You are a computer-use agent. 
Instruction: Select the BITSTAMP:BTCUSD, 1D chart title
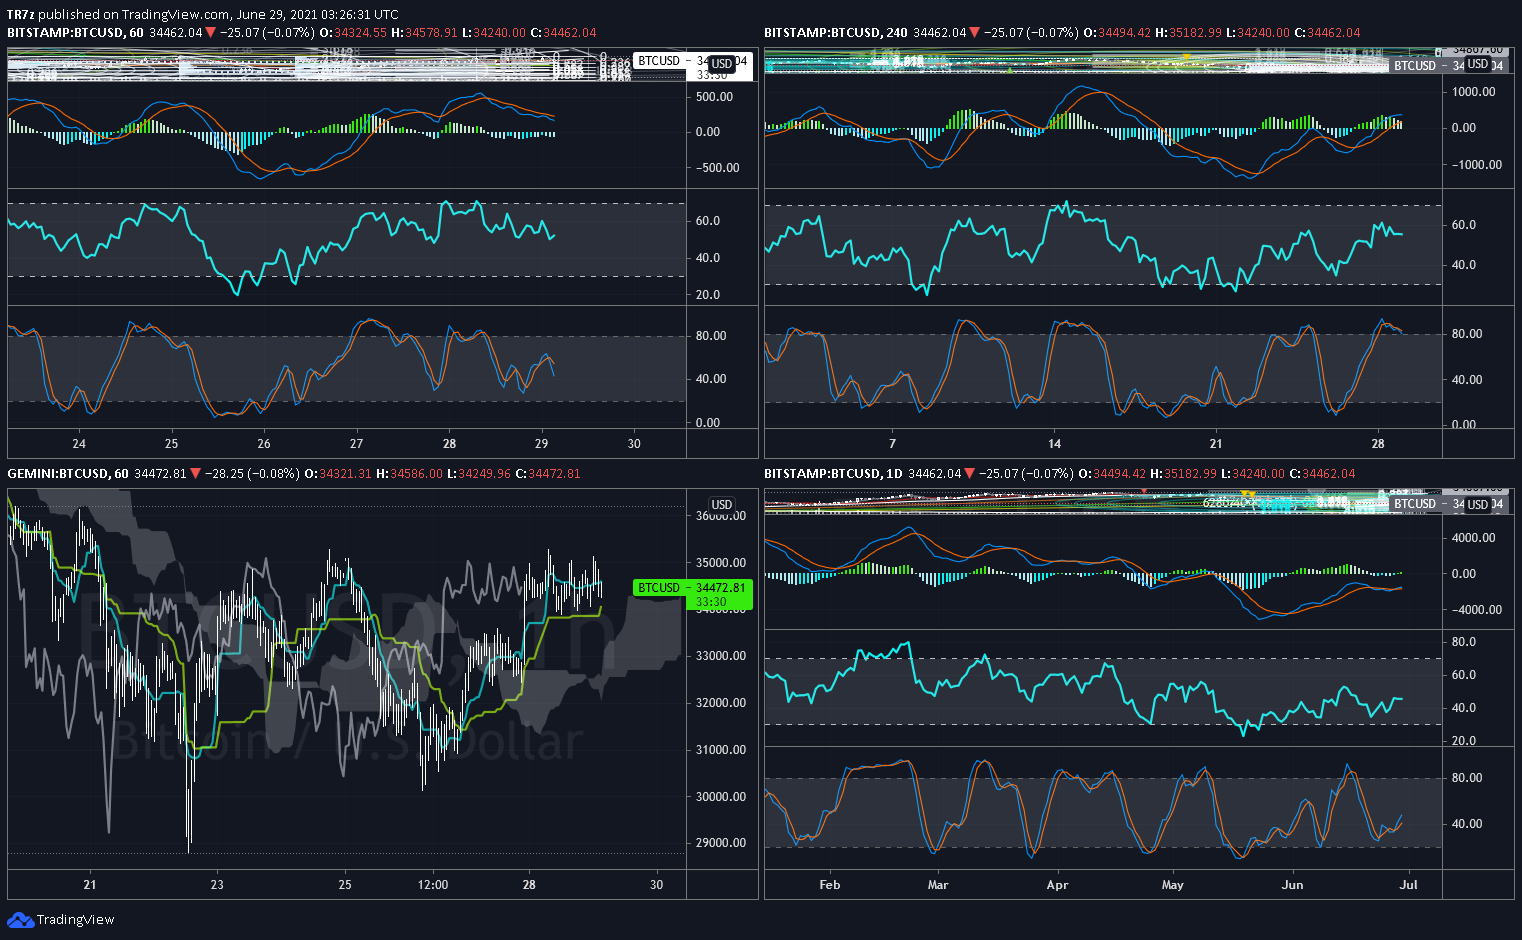[x=833, y=473]
